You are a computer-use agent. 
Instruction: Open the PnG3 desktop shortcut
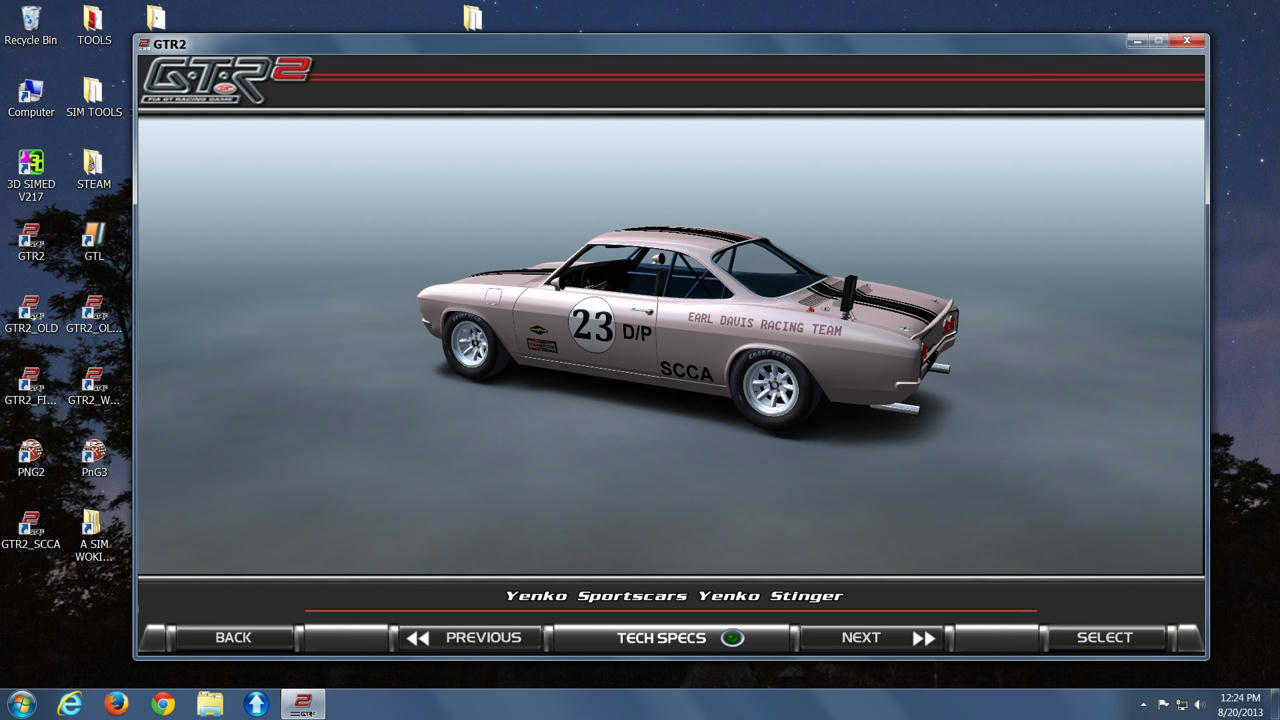click(x=94, y=458)
